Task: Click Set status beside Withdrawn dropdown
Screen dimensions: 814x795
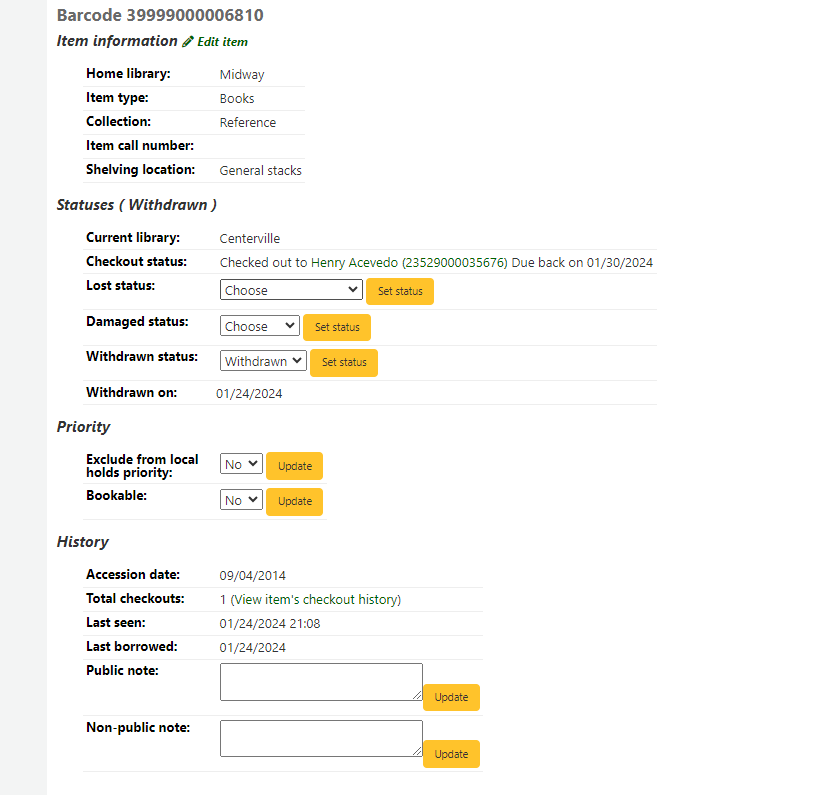Action: point(344,362)
